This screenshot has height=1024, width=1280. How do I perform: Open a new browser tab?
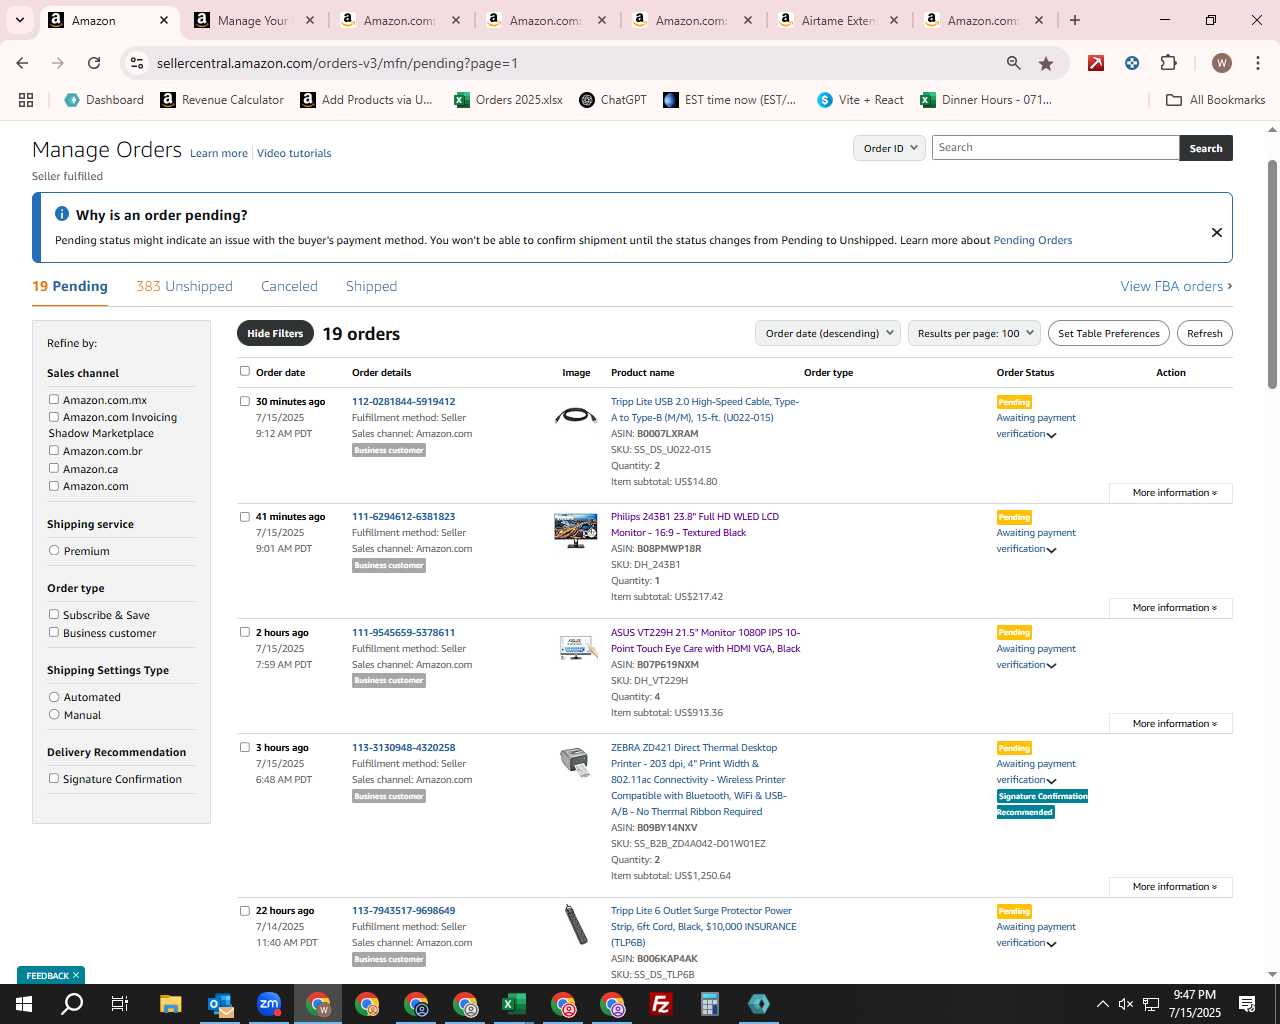coord(1075,20)
